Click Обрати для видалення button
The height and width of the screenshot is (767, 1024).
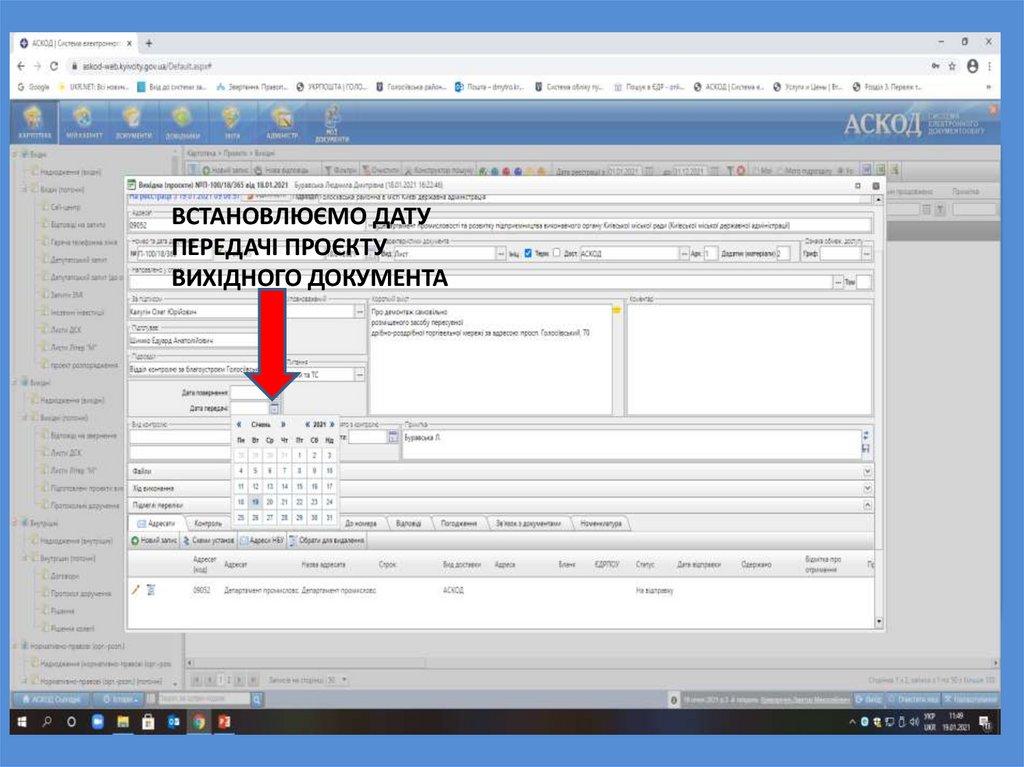[x=327, y=541]
